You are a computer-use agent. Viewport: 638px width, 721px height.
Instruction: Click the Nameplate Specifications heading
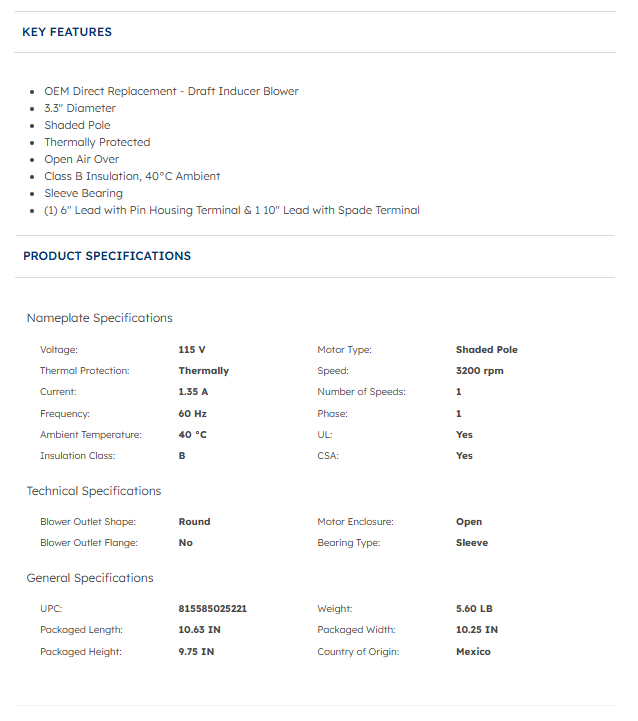coord(99,318)
